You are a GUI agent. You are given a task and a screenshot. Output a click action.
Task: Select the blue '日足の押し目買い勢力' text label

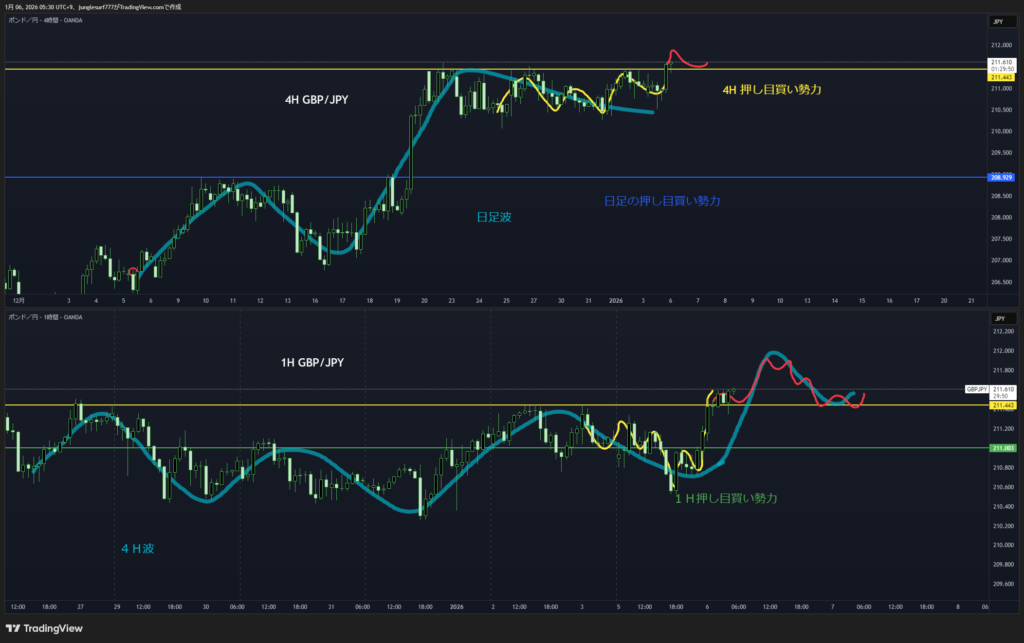coord(662,201)
